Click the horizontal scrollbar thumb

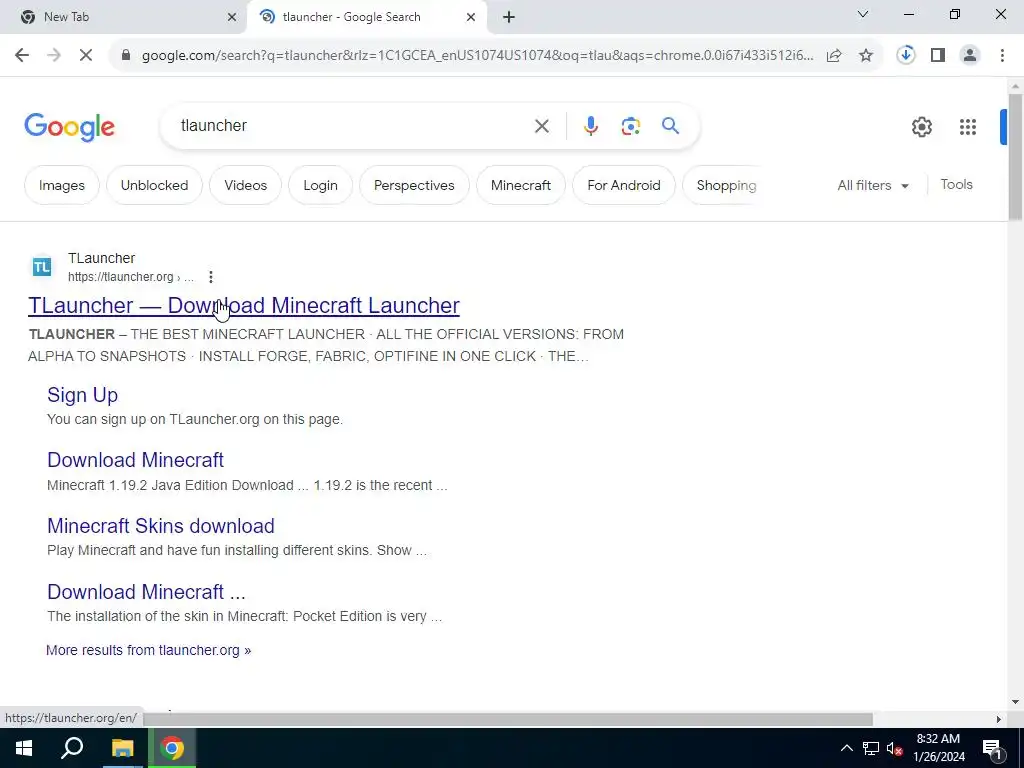[507, 719]
